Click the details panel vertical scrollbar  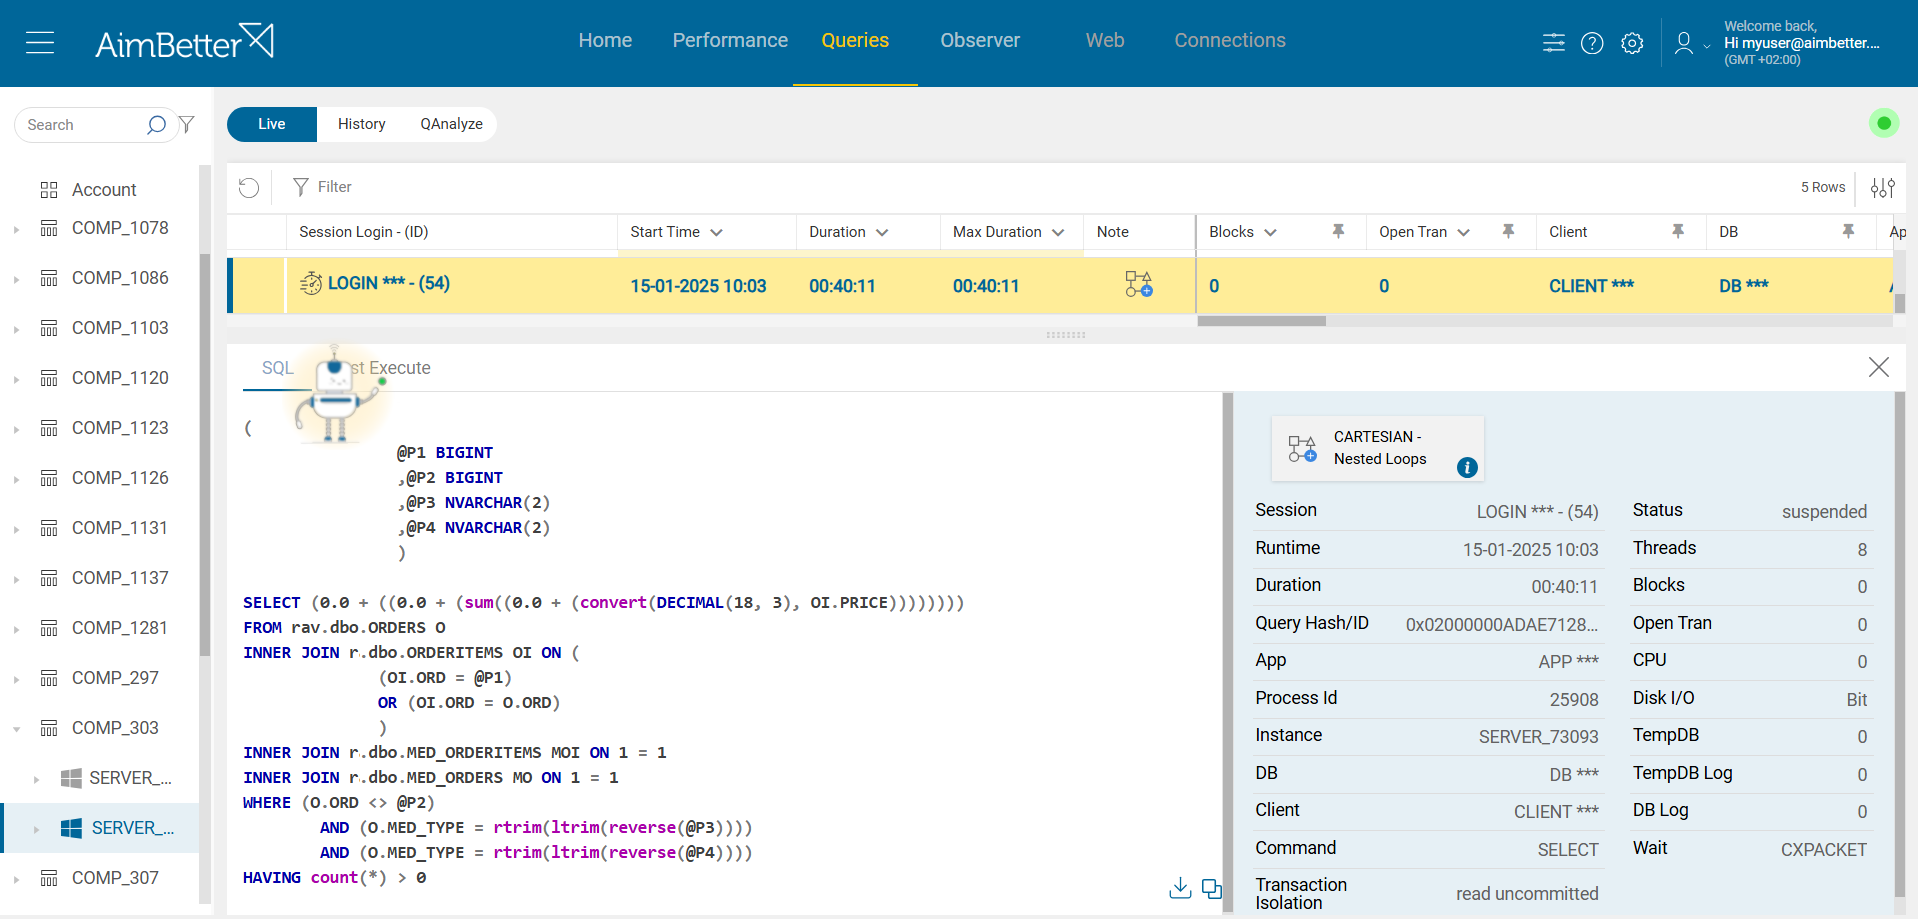(x=1900, y=645)
